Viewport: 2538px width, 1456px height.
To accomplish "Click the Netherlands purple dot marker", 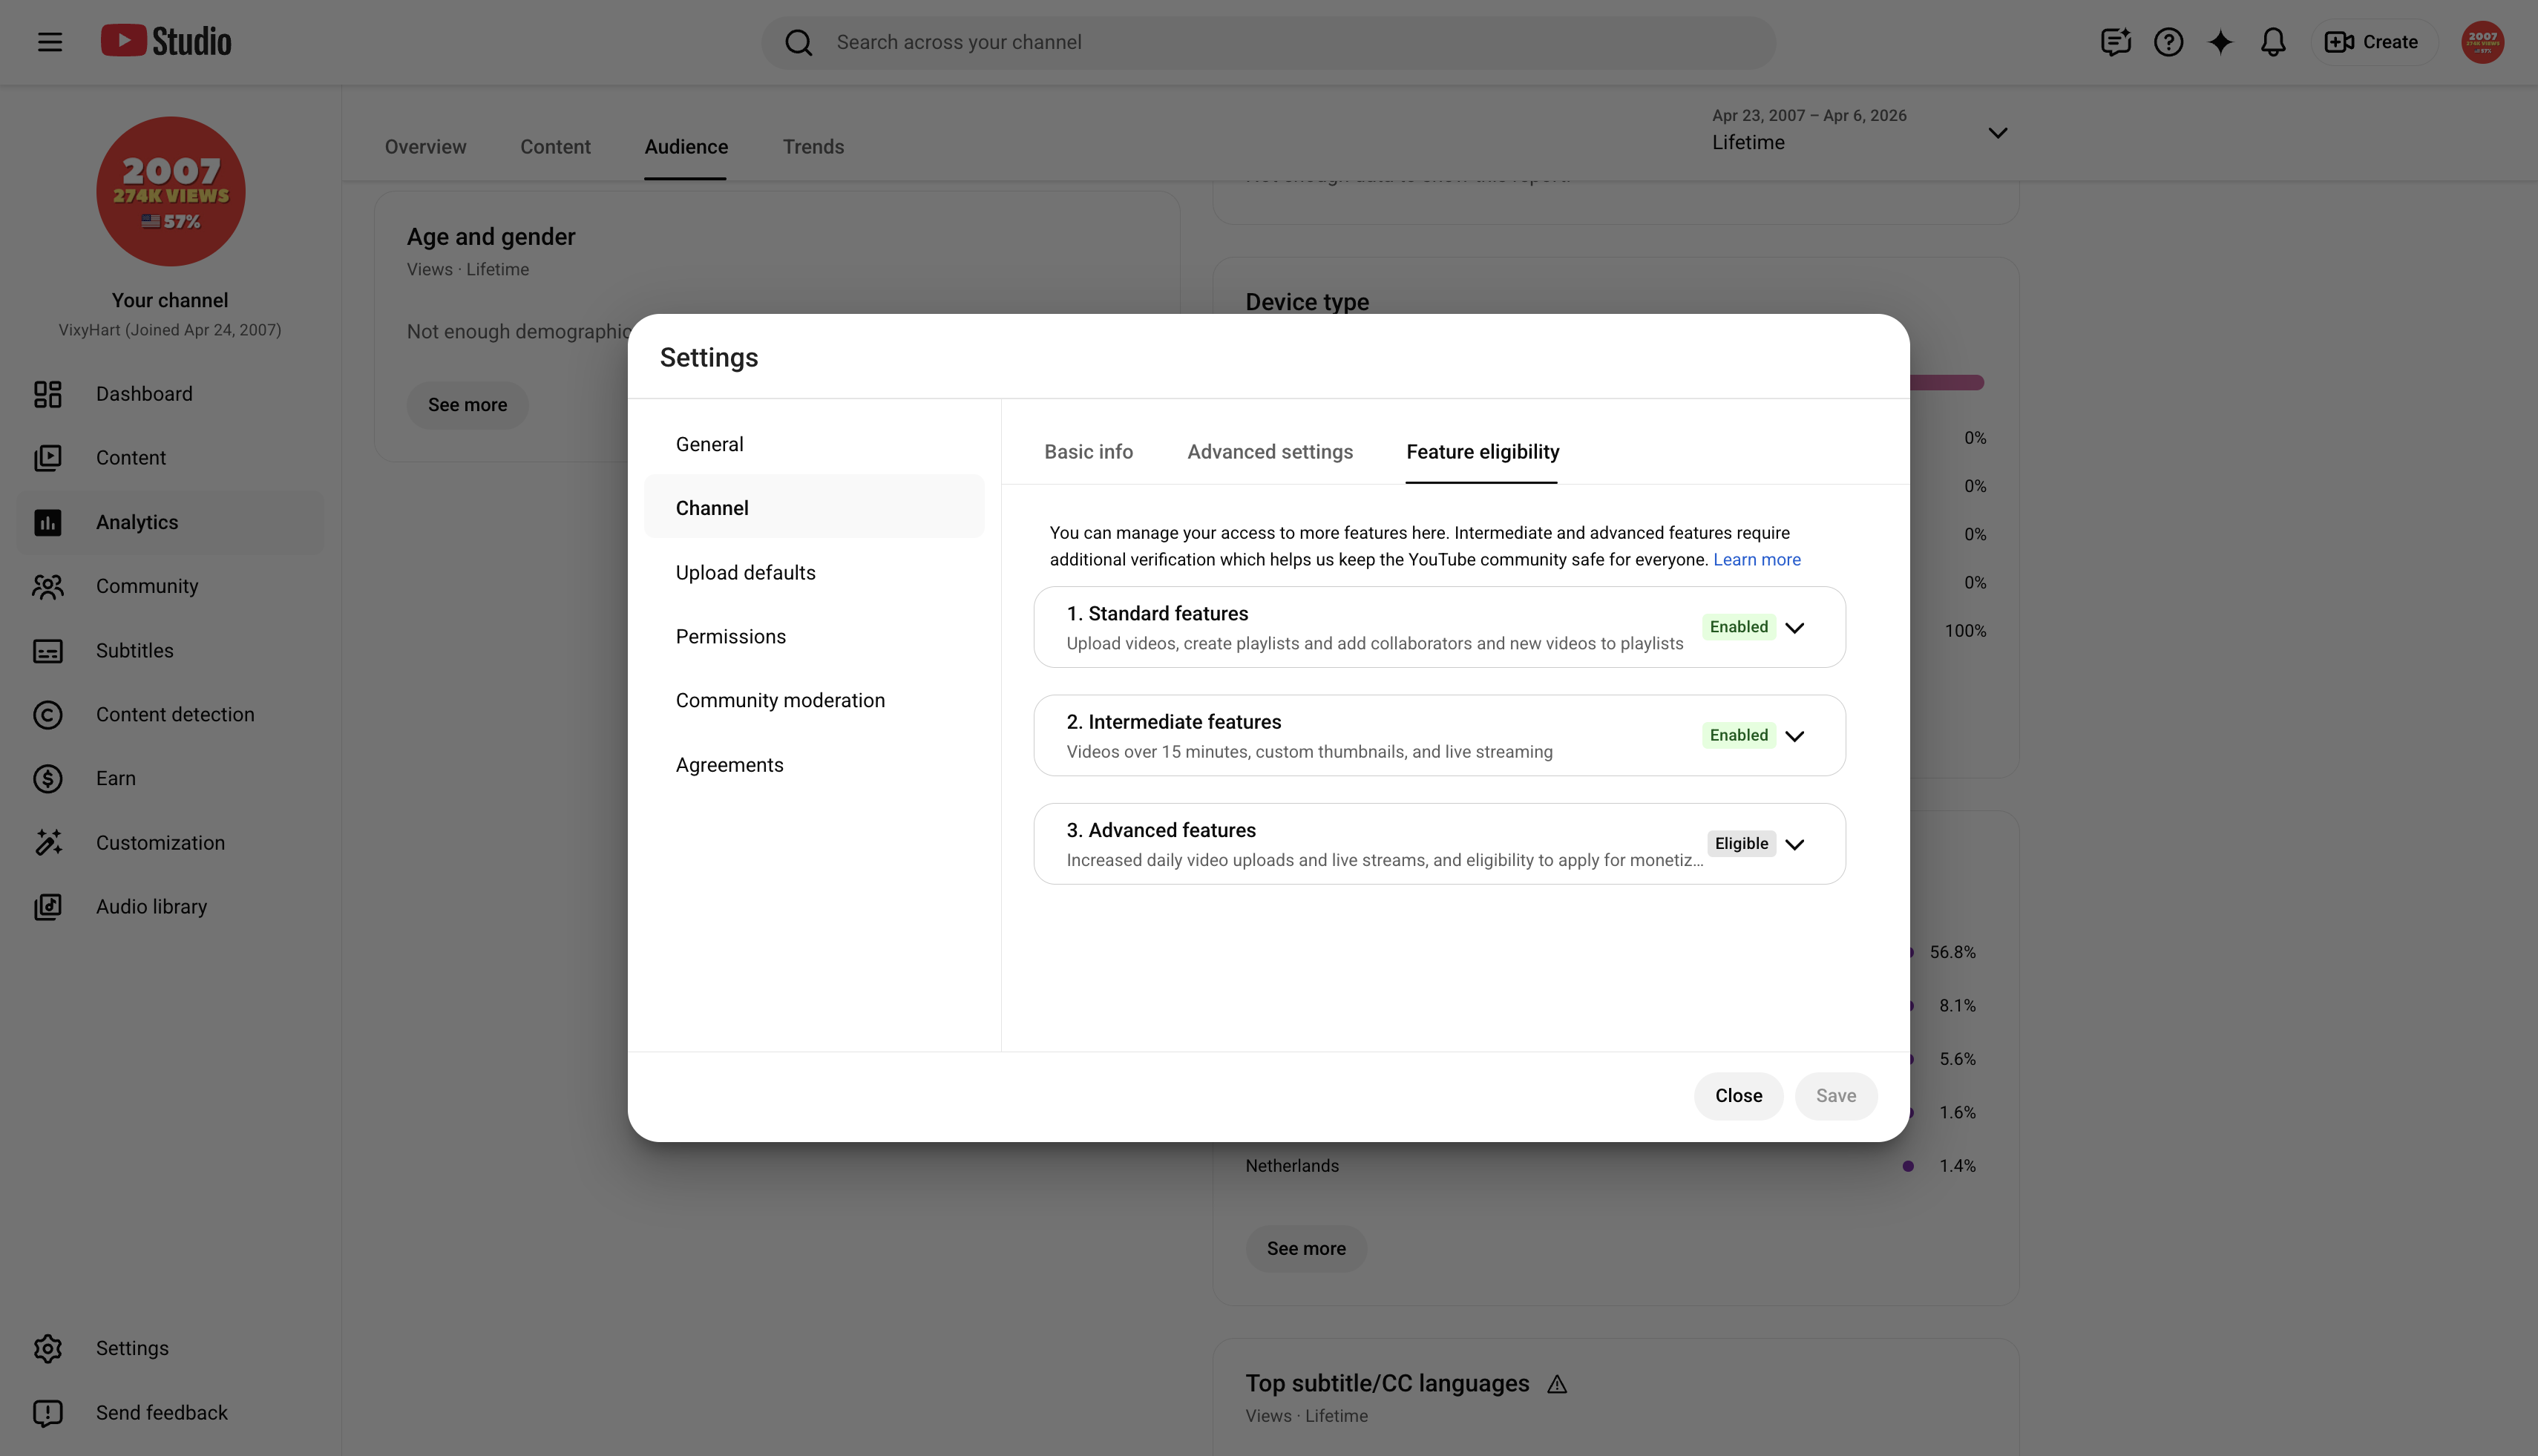I will coord(1907,1166).
